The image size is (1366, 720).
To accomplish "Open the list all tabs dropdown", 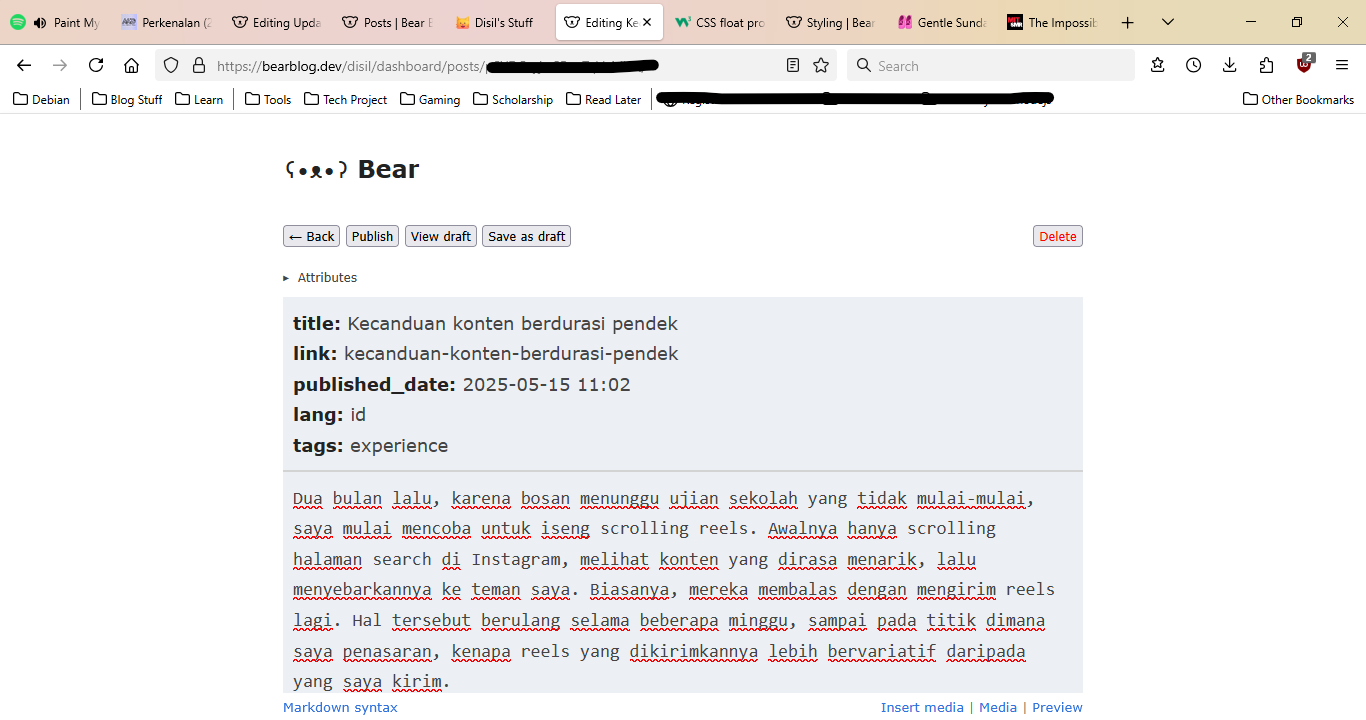I will point(1168,22).
